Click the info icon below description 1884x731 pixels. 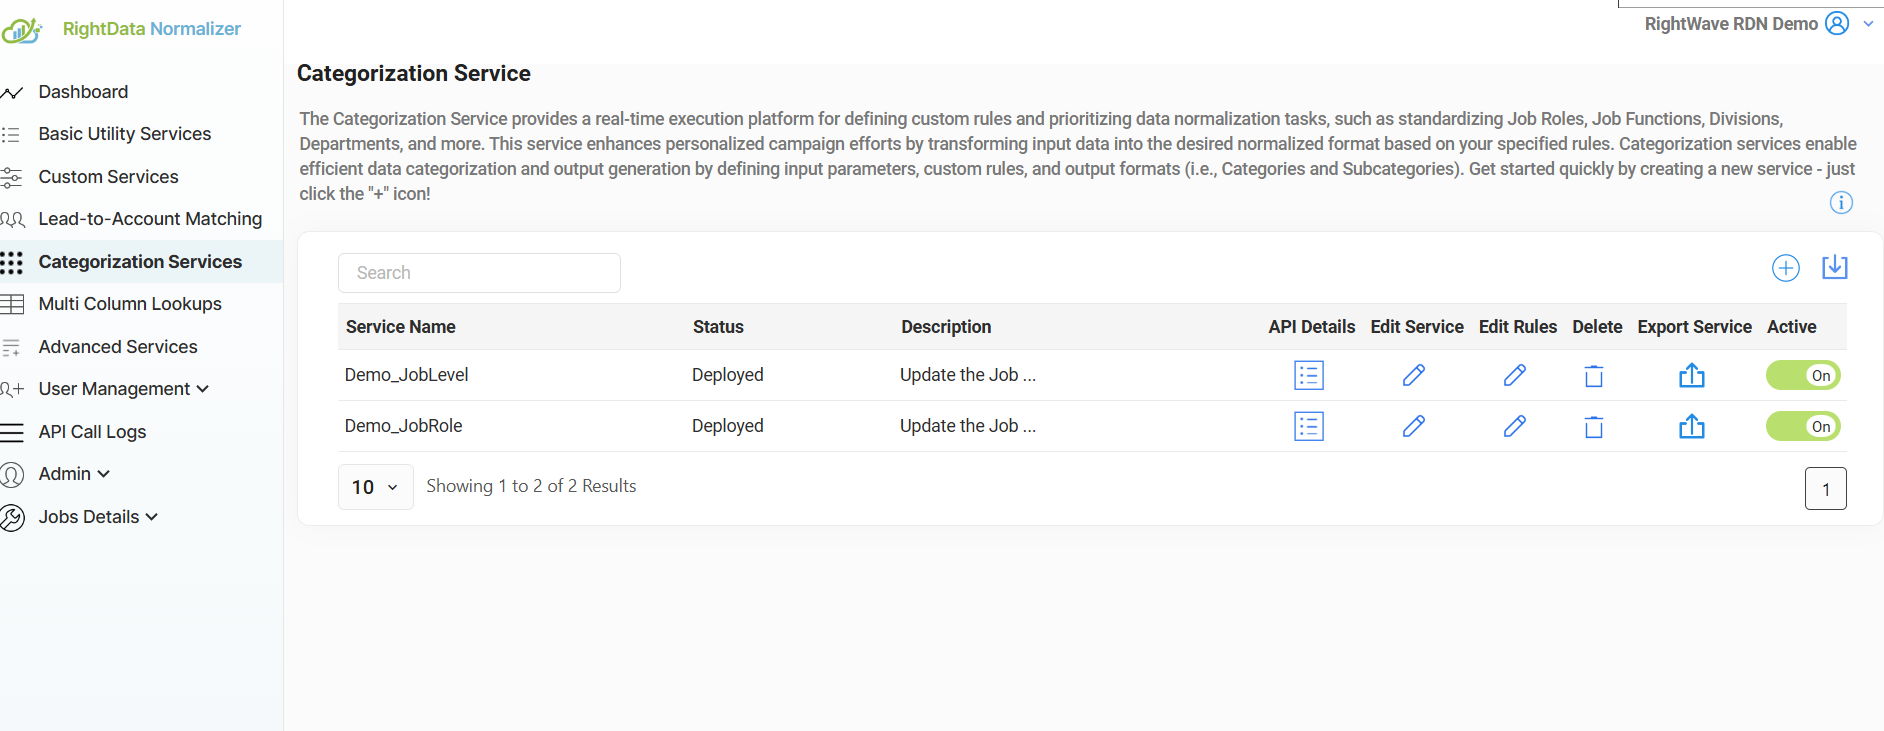[1841, 203]
